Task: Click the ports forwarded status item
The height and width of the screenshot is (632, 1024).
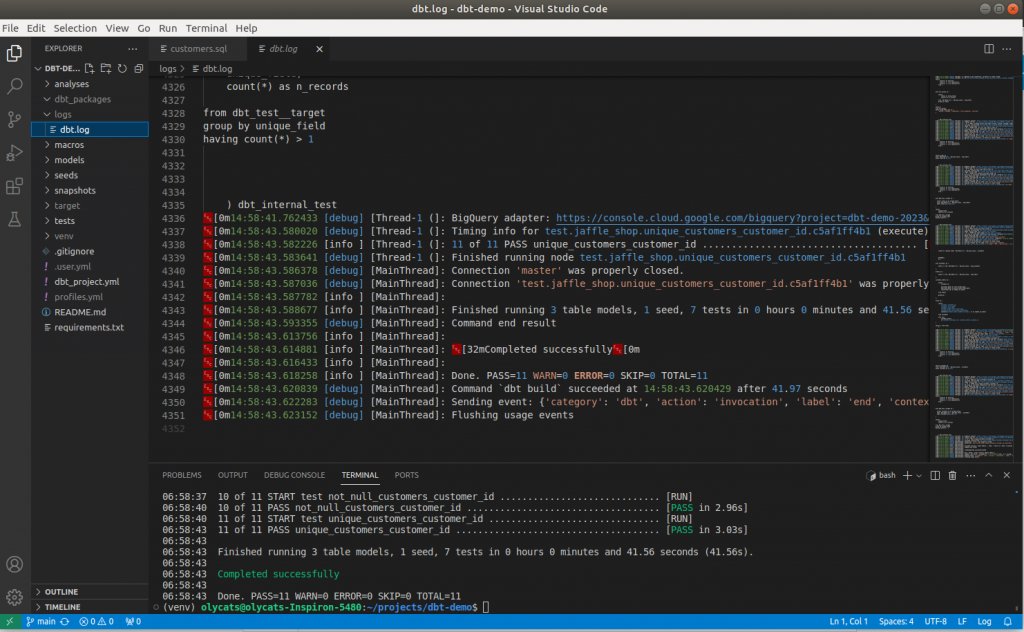Action: point(133,622)
